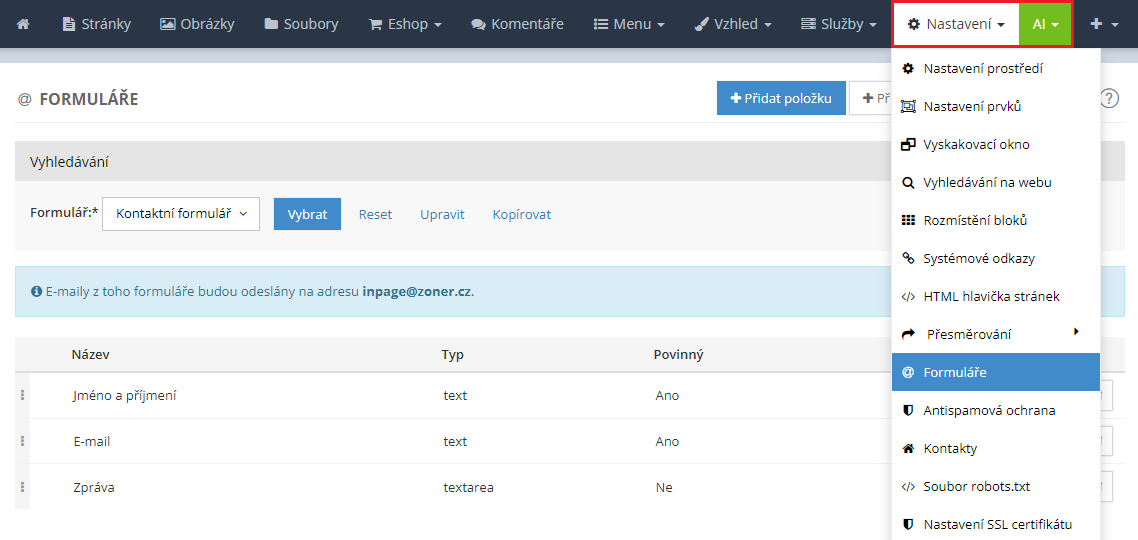The image size is (1138, 540).
Task: Click drag handle icon for Zpráva row
Action: click(22, 487)
